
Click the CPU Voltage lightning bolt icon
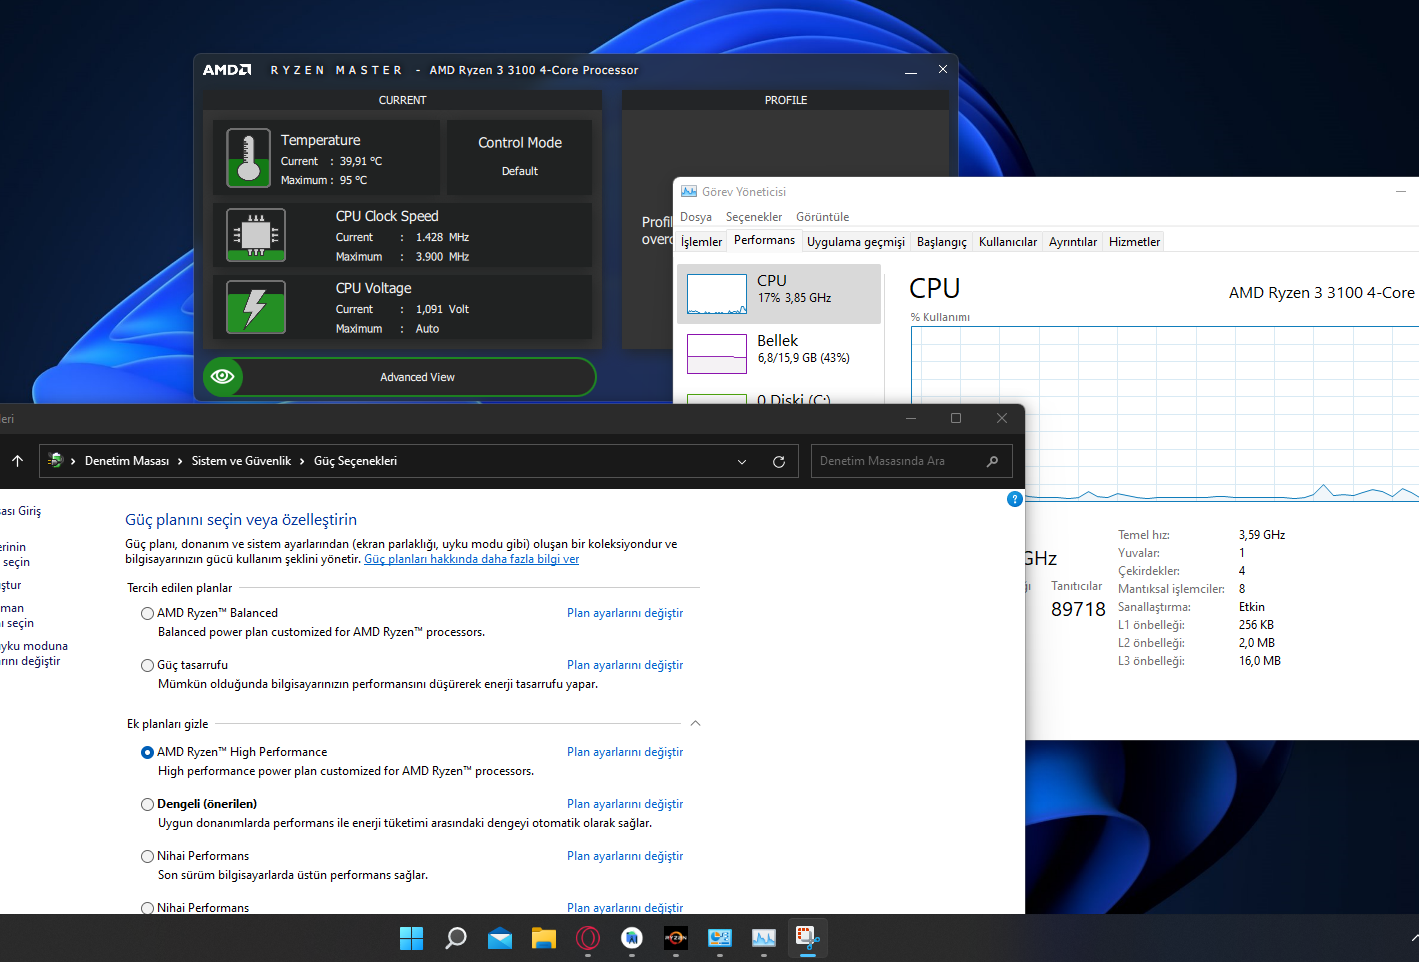point(256,307)
